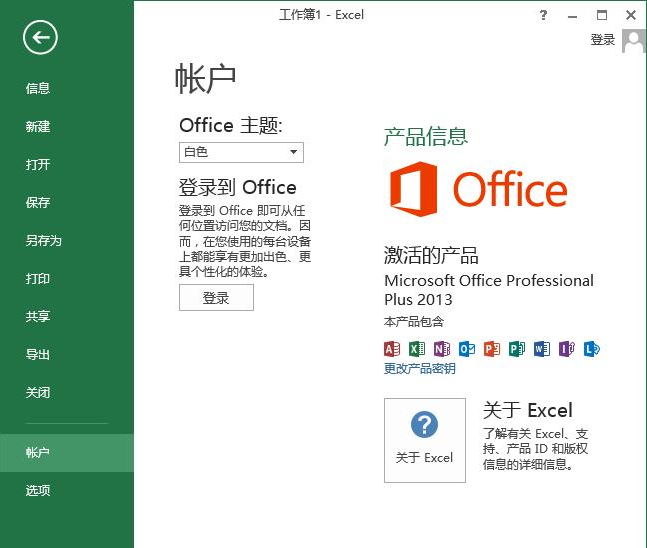Screen dimensions: 647x548
Task: Click the 'Office 主题:' label
Action: point(231,125)
